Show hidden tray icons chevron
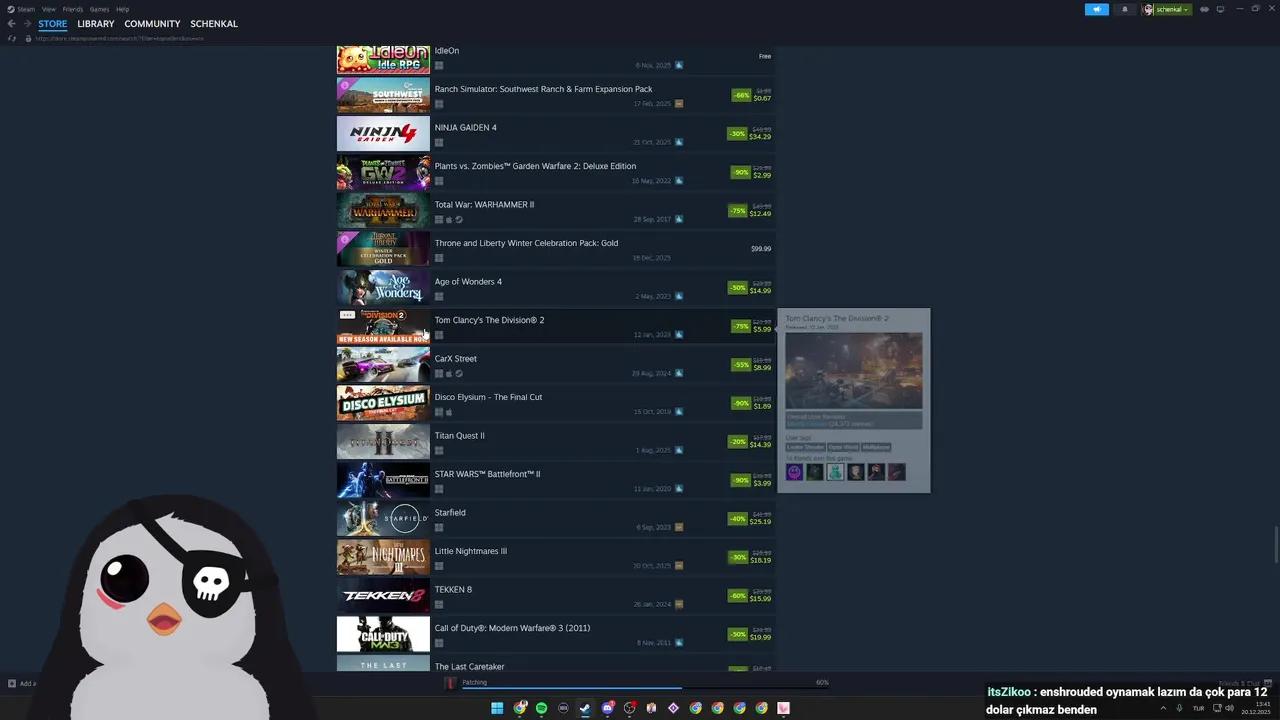 click(x=1163, y=708)
